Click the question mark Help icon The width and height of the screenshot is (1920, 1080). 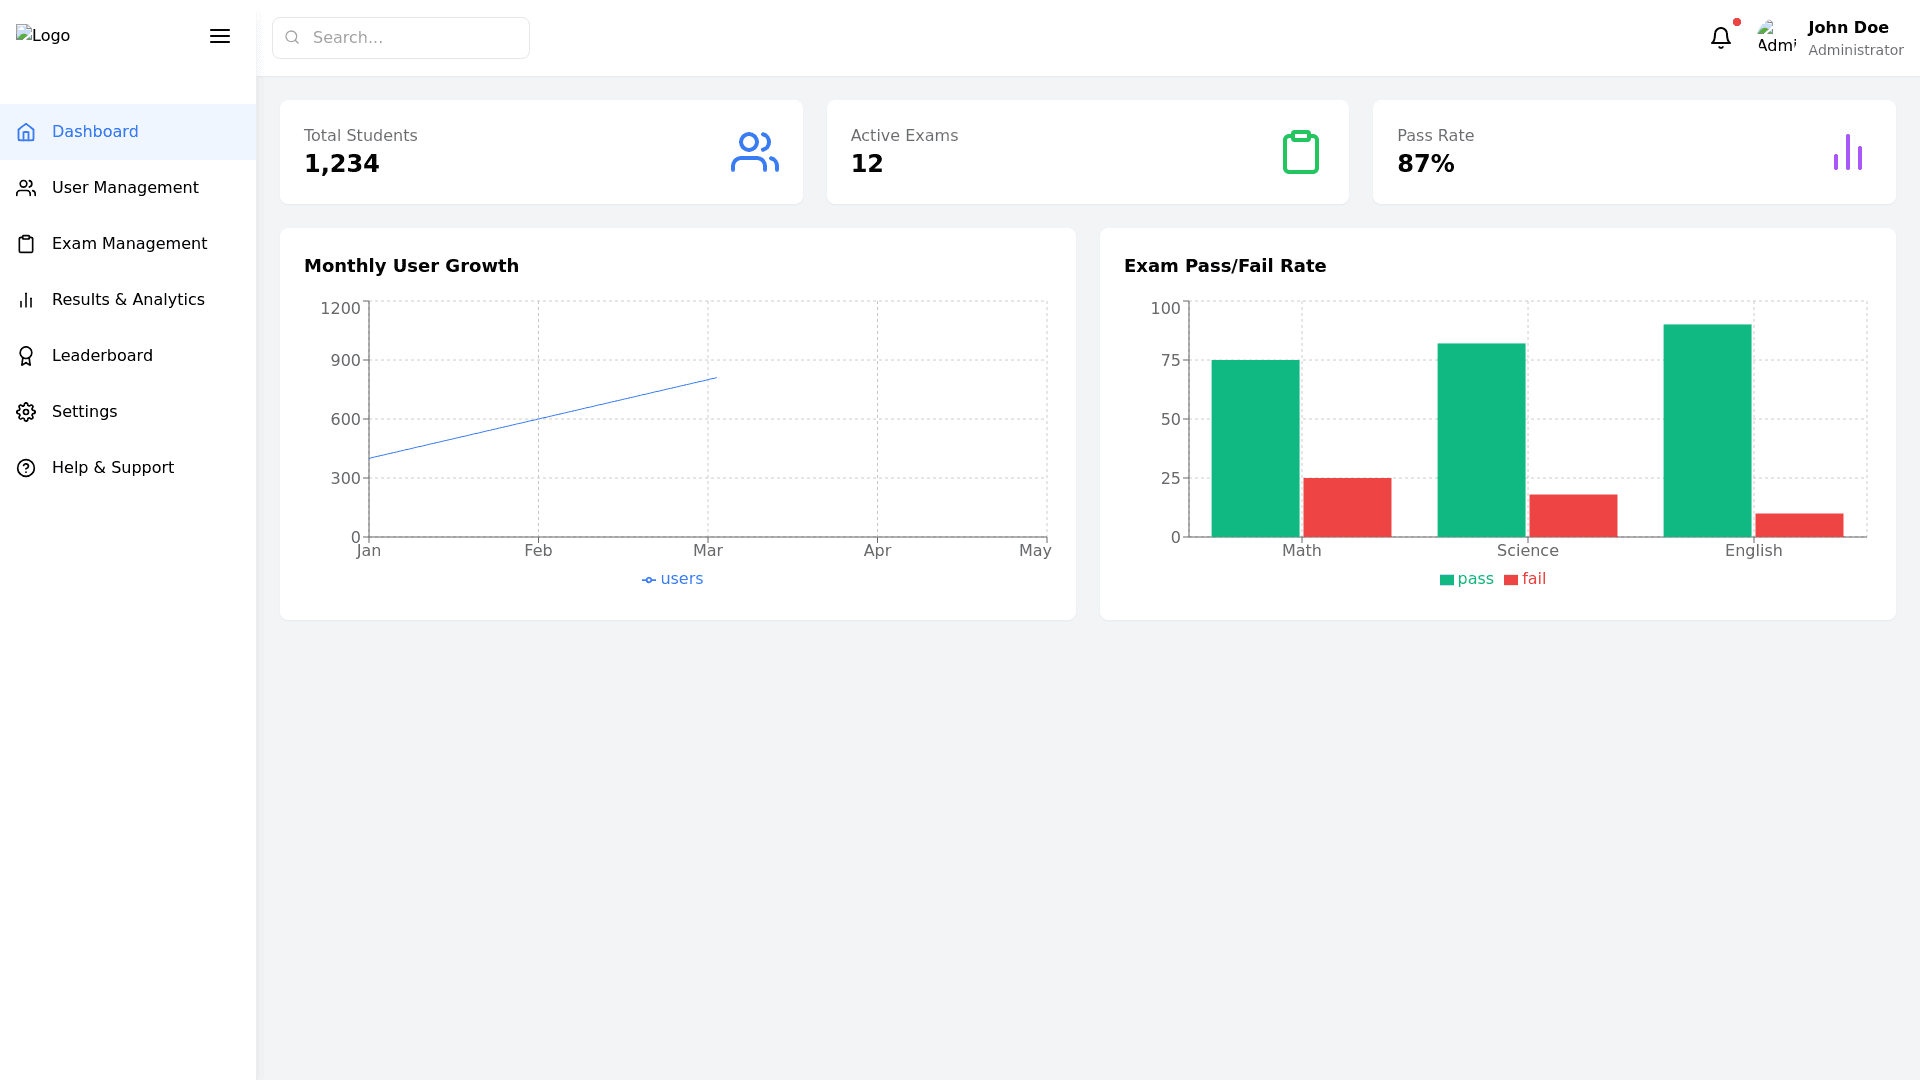pyautogui.click(x=26, y=468)
